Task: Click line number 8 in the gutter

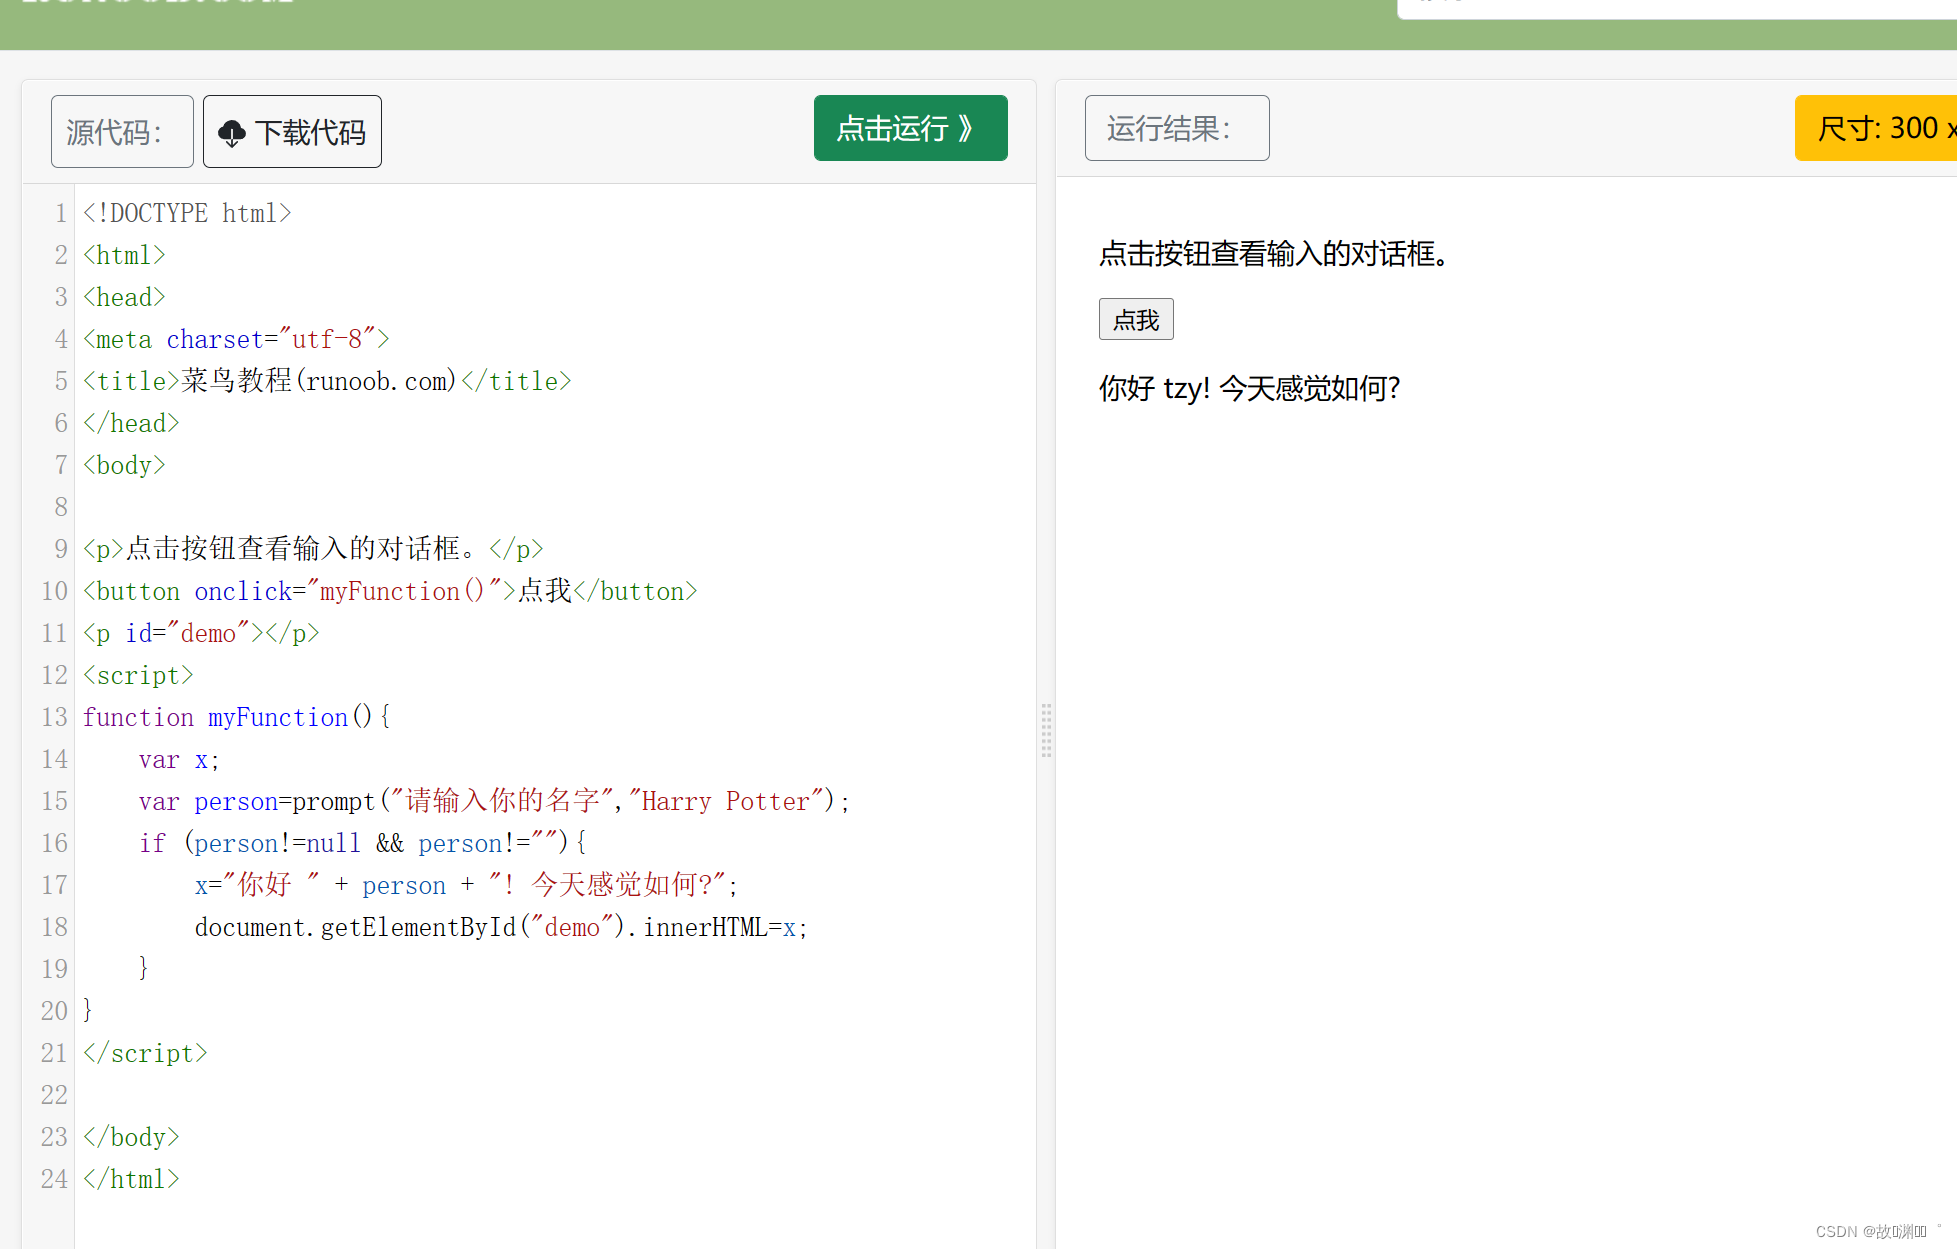Action: click(61, 507)
